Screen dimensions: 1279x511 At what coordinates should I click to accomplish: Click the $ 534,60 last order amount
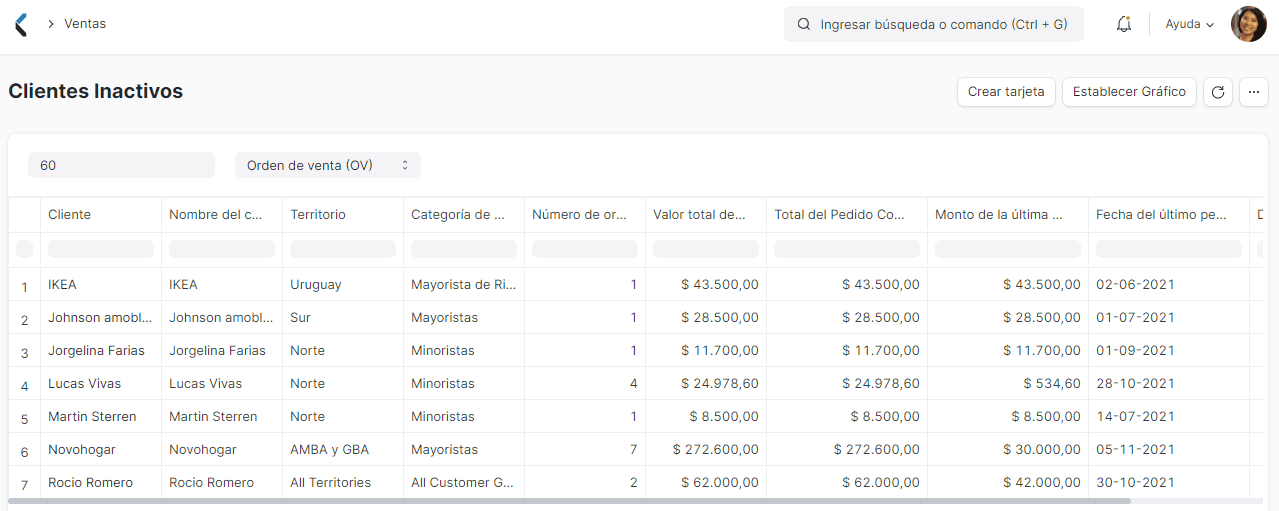tap(1007, 383)
